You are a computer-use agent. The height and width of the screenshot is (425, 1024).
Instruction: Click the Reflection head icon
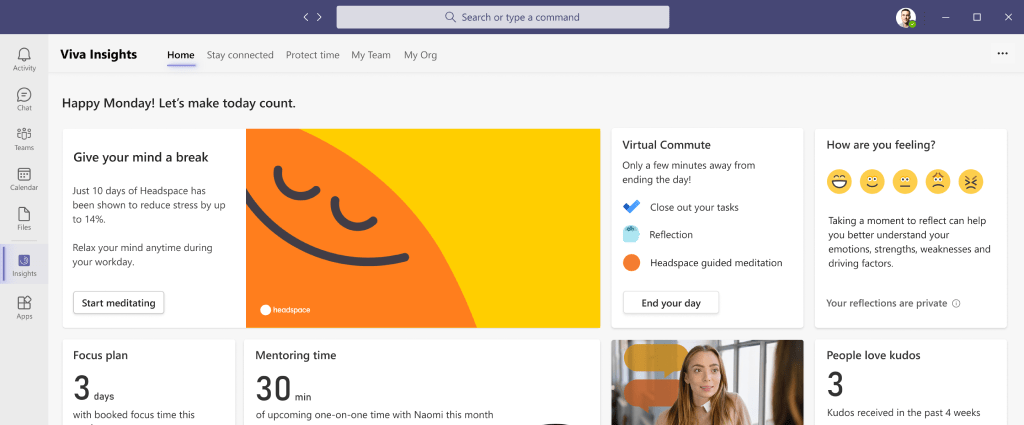pyautogui.click(x=631, y=234)
